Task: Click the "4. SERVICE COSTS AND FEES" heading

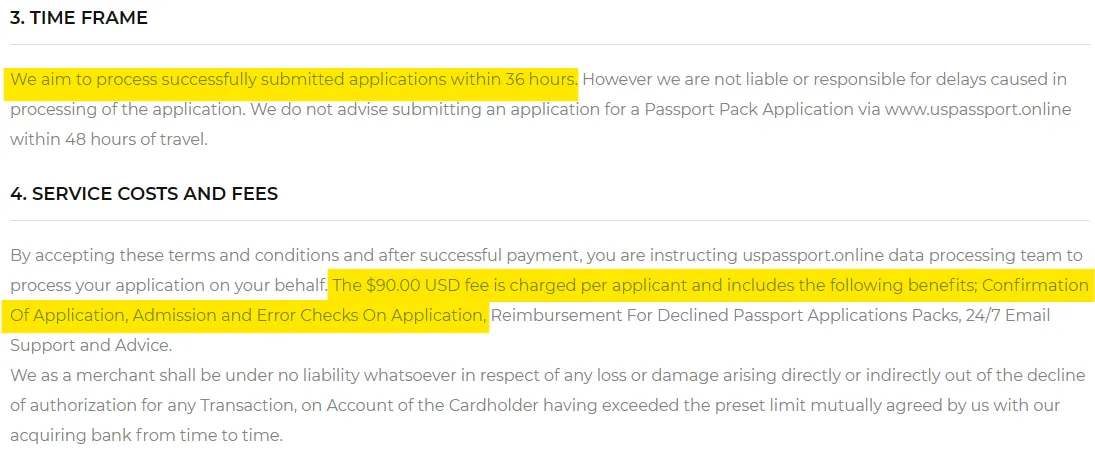Action: [144, 194]
